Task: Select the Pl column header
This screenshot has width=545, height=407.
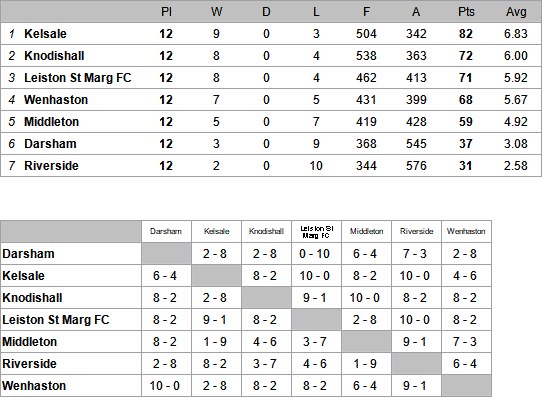Action: click(x=166, y=12)
